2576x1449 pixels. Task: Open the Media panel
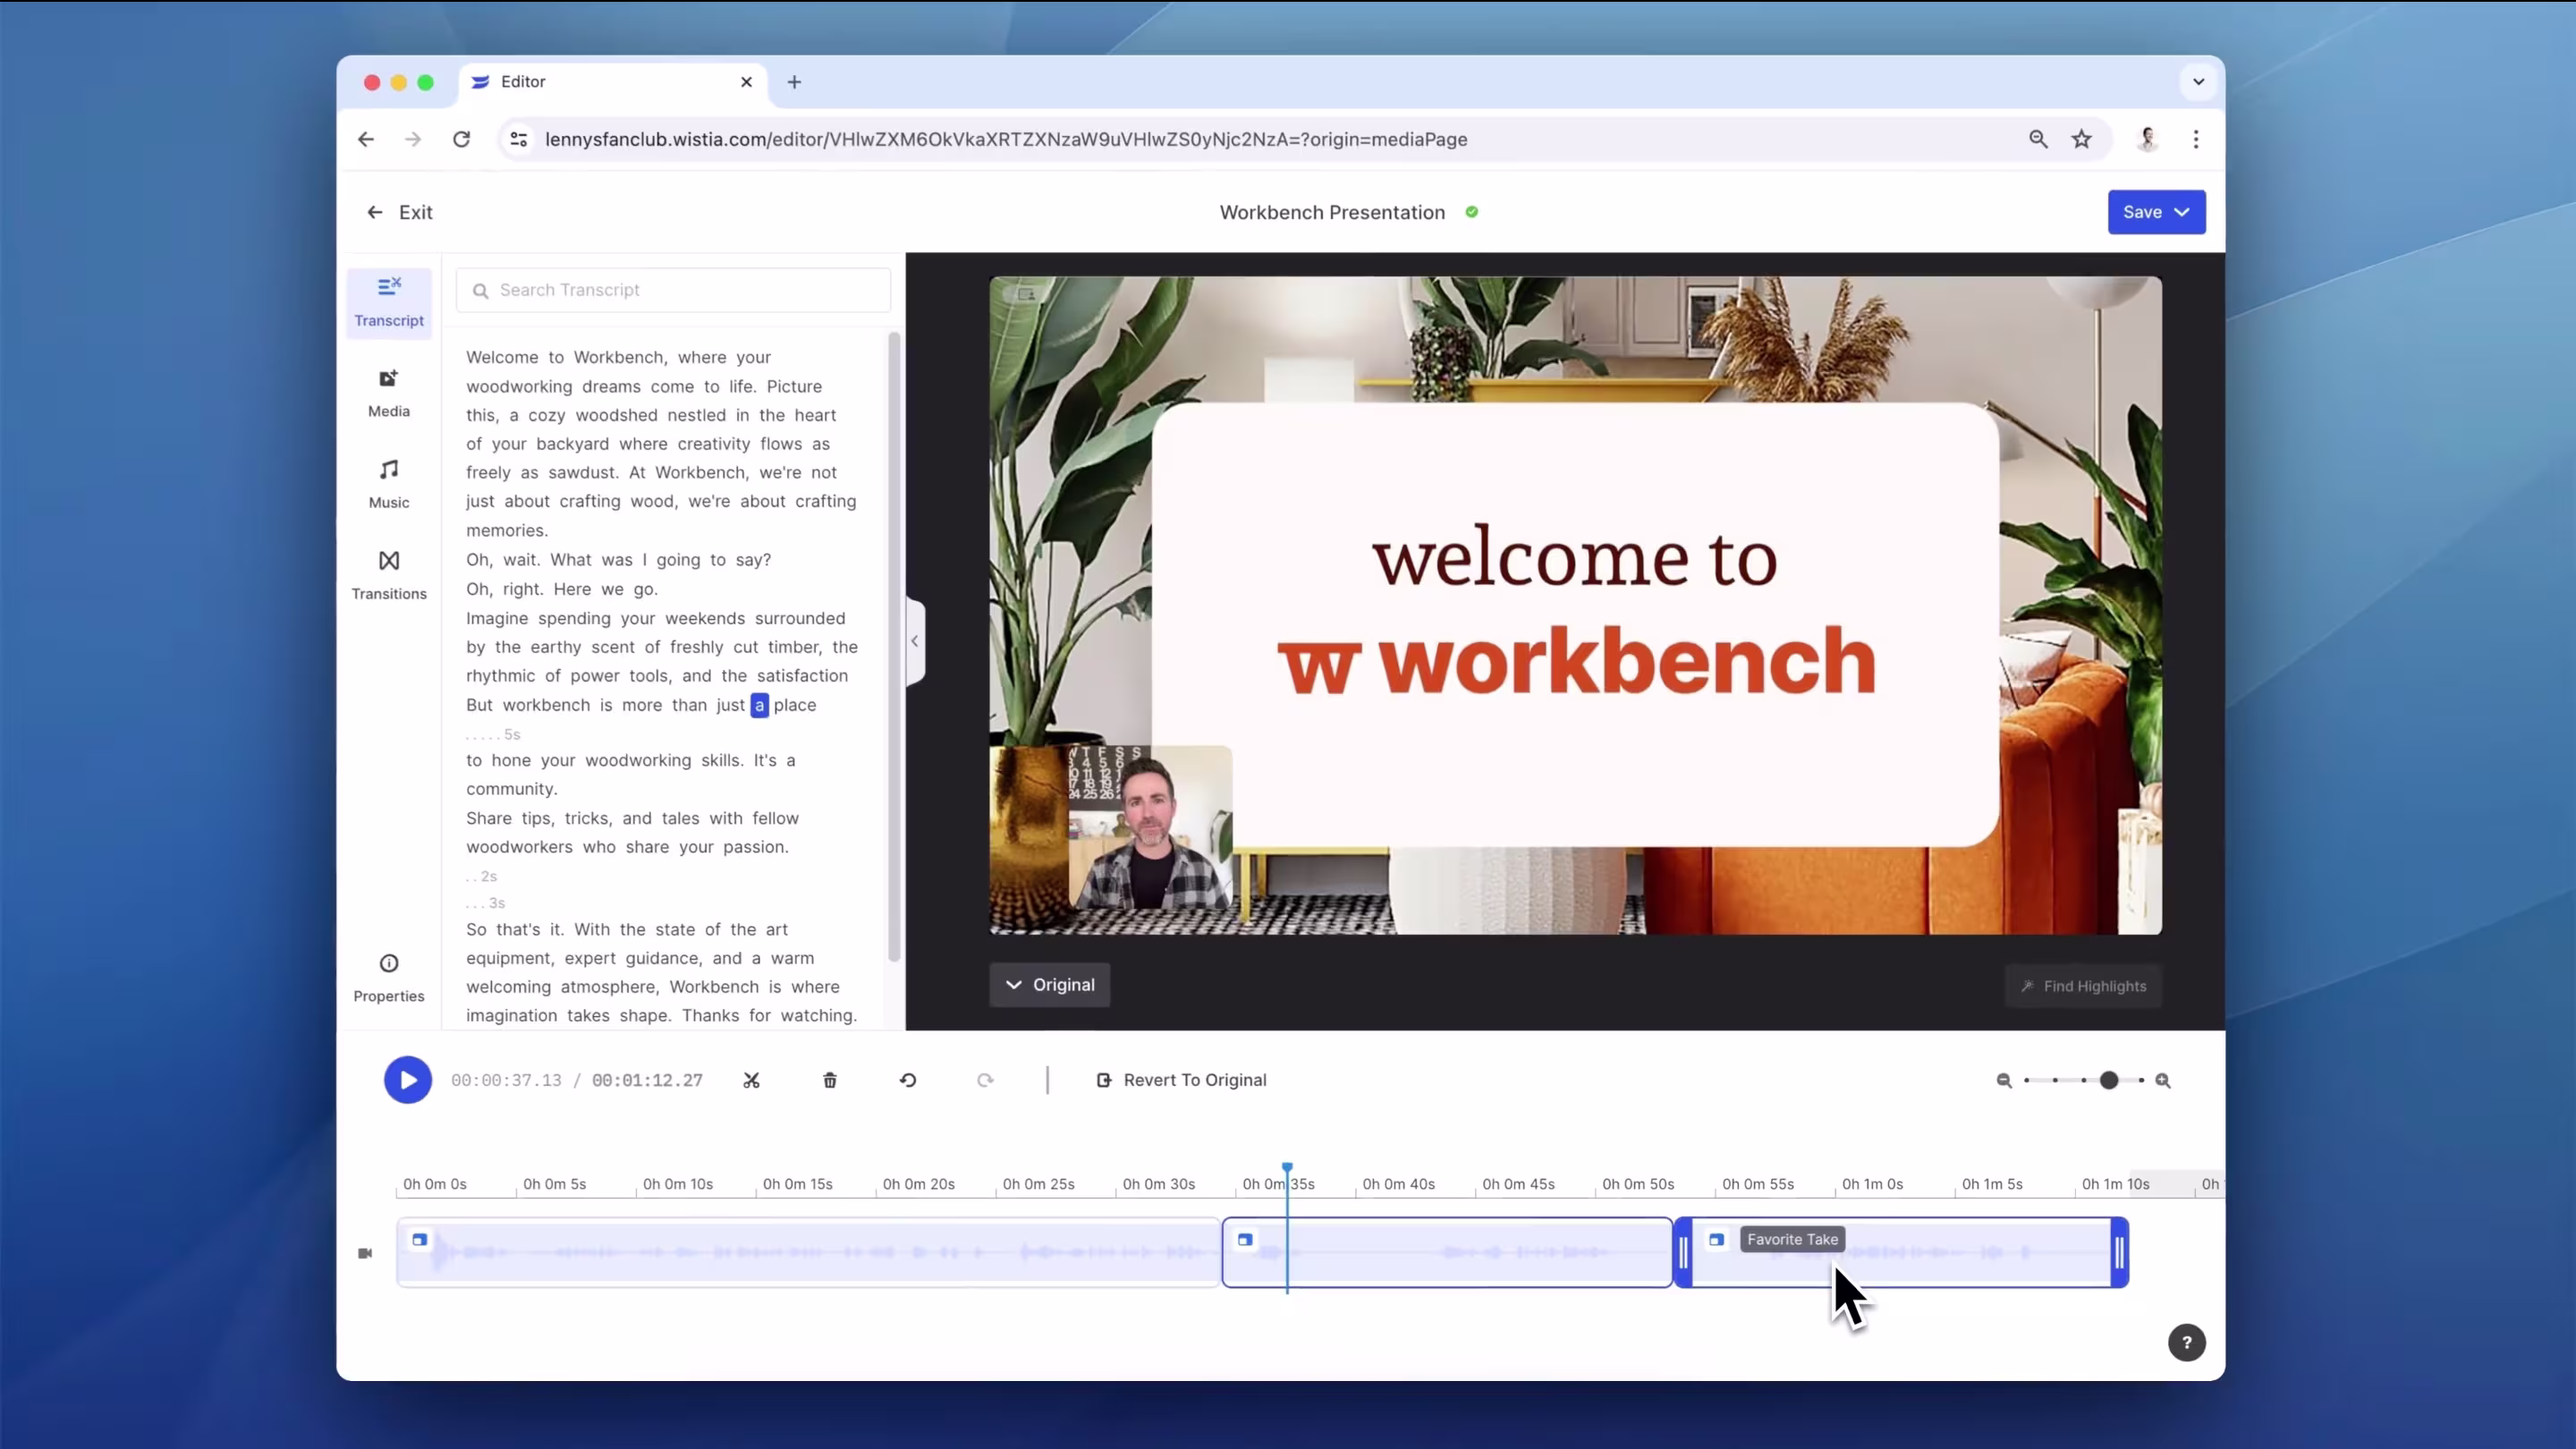coord(389,393)
